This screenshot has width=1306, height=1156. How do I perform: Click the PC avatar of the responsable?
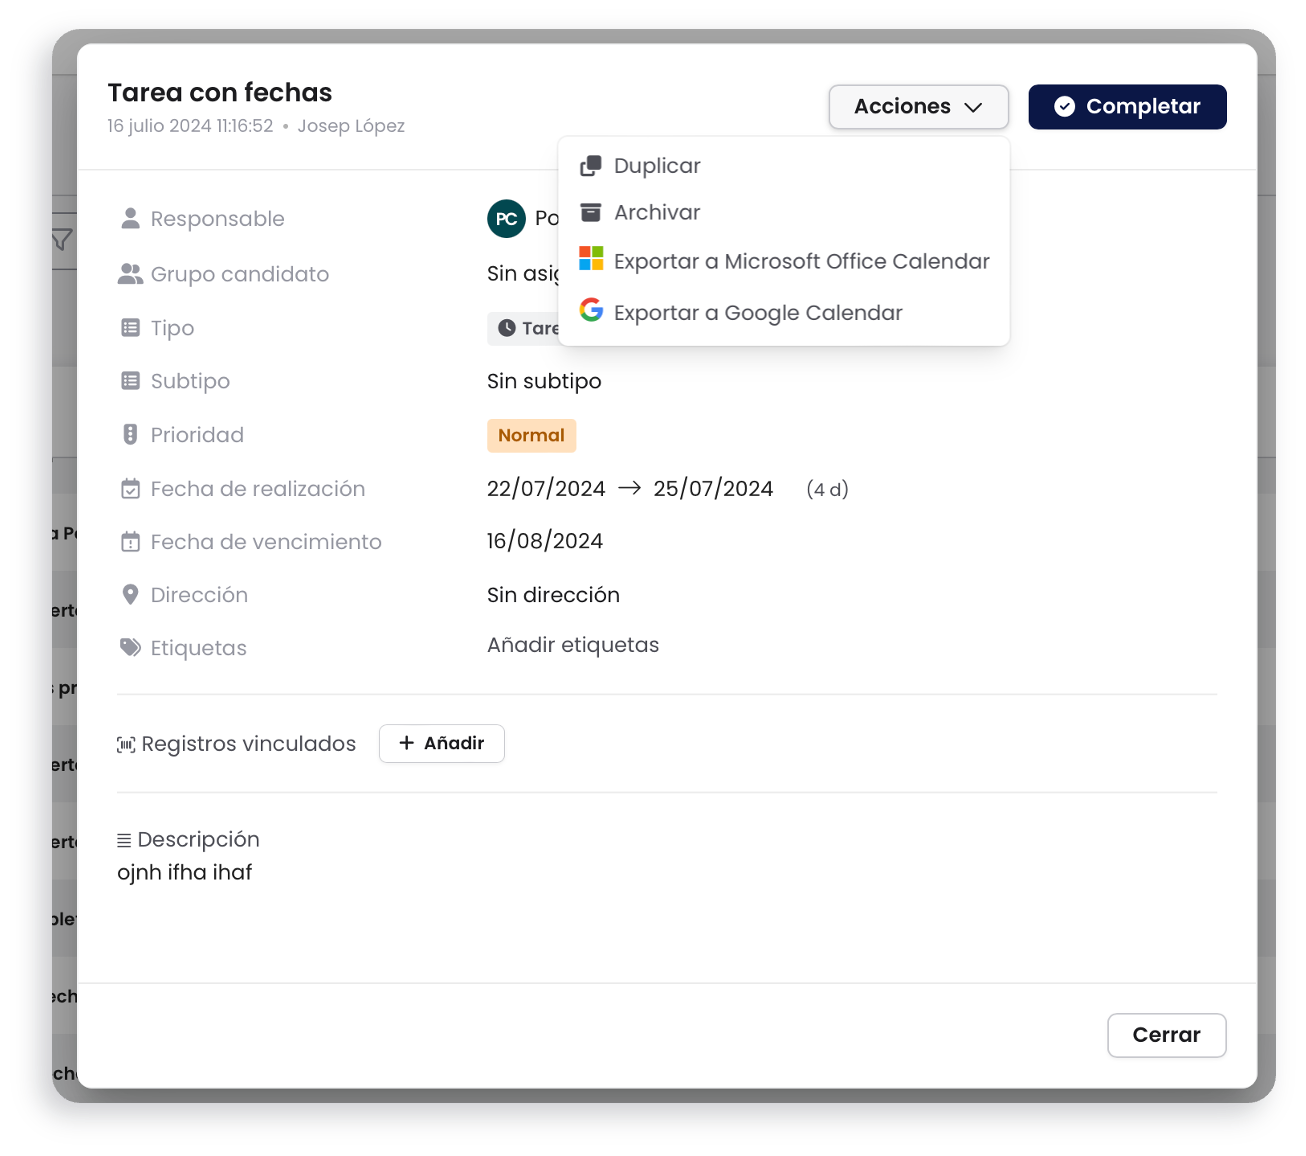tap(506, 219)
